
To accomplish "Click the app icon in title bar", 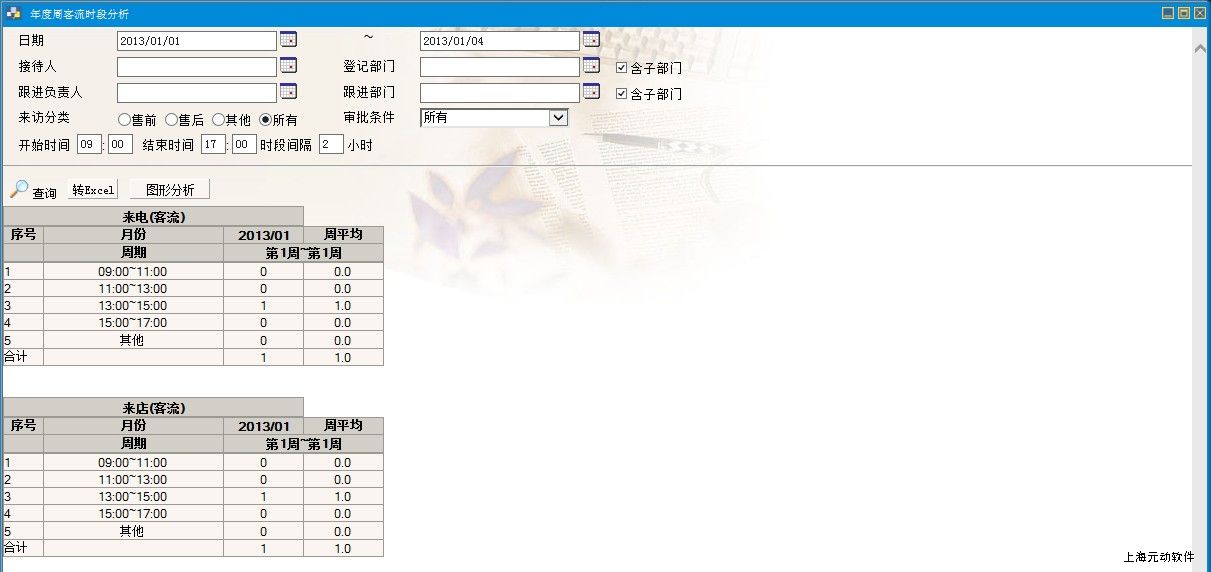I will (x=14, y=14).
